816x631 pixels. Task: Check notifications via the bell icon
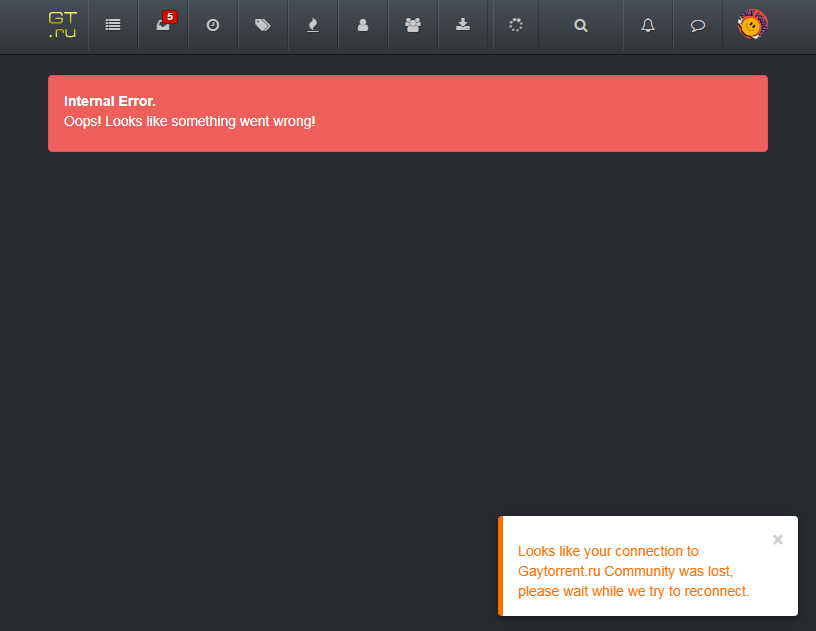click(647, 25)
